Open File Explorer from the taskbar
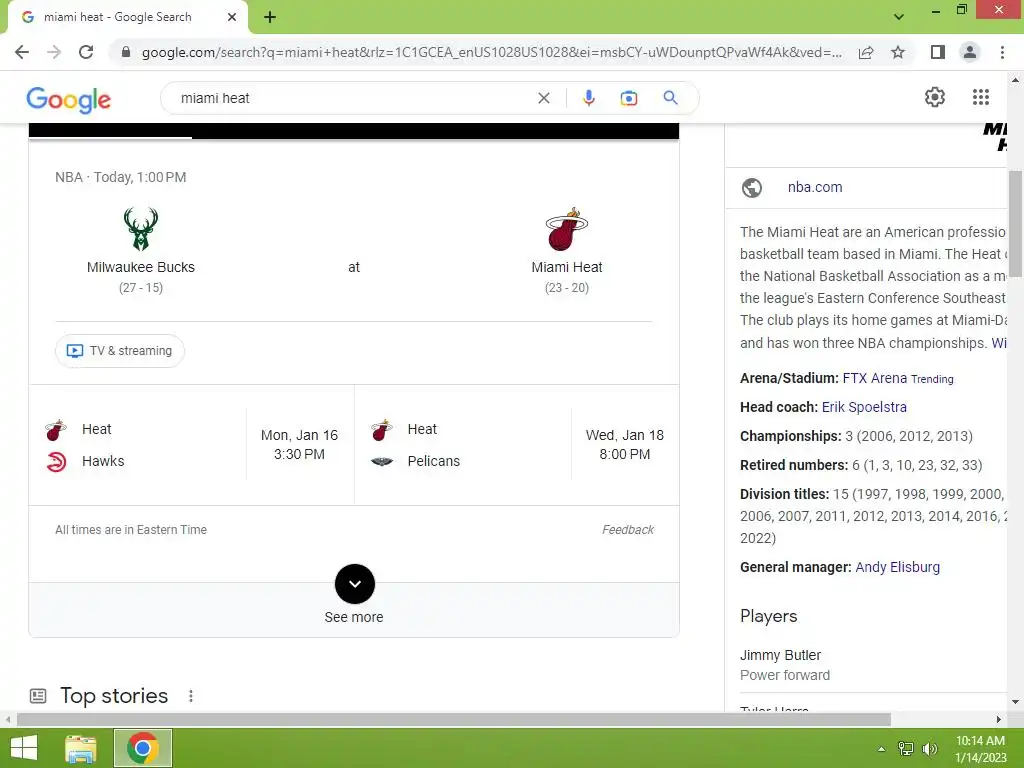This screenshot has height=768, width=1024. [x=80, y=748]
